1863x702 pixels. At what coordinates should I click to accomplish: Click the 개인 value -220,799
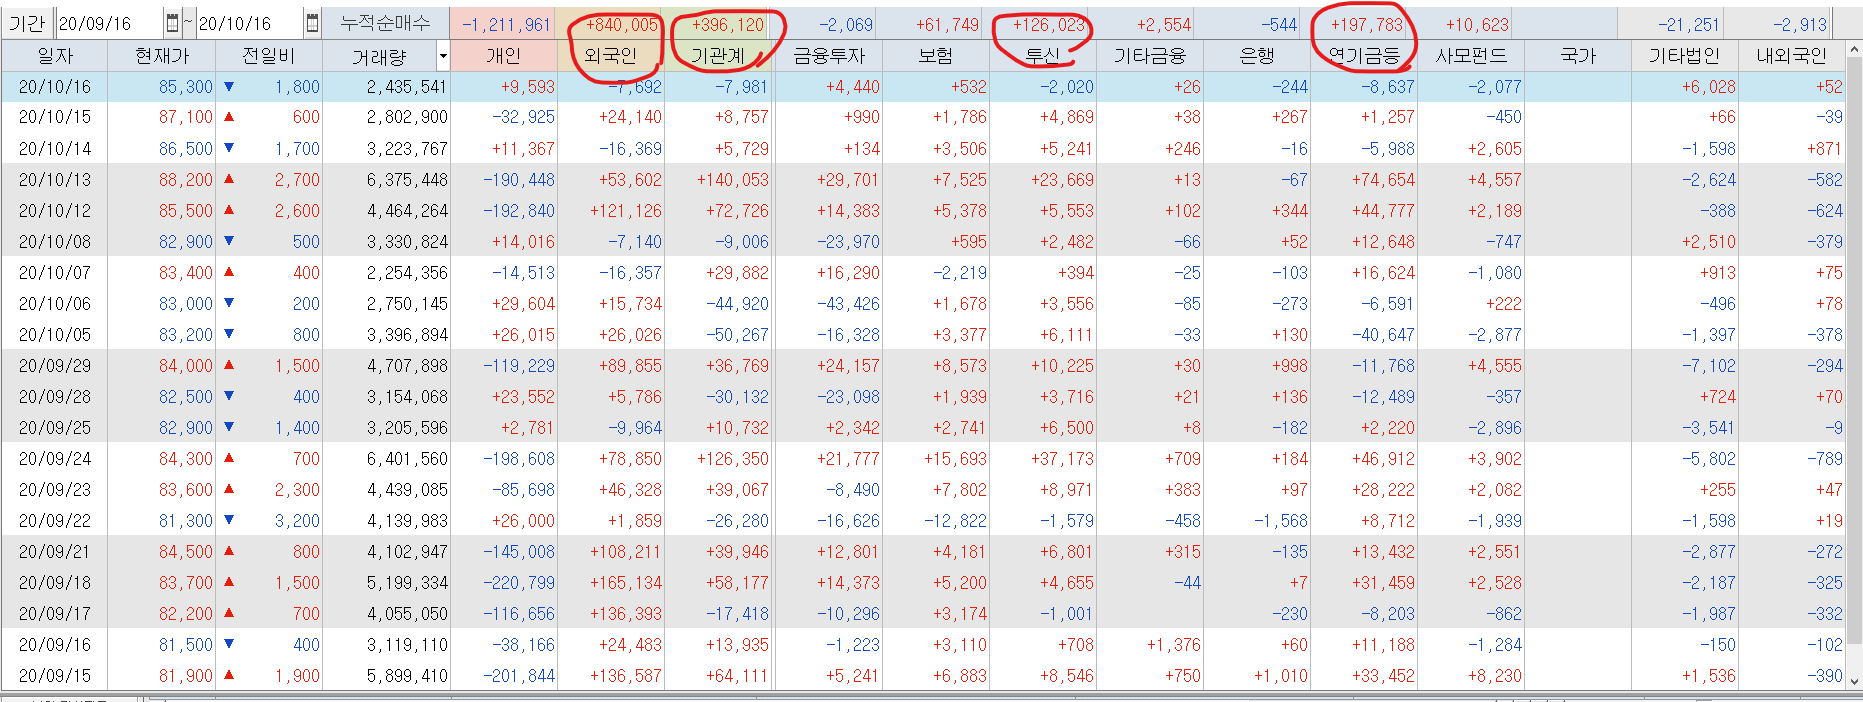coord(519,583)
